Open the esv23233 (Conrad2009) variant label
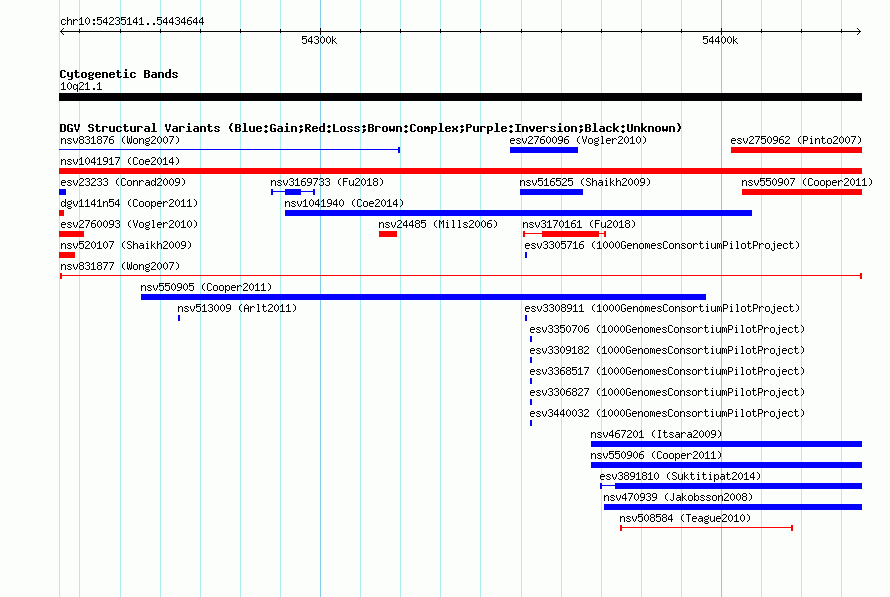Image resolution: width=890 pixels, height=597 pixels. [x=123, y=182]
